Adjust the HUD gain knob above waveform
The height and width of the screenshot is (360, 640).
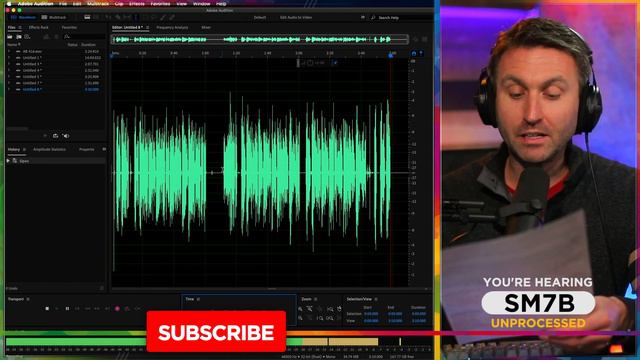(x=310, y=62)
